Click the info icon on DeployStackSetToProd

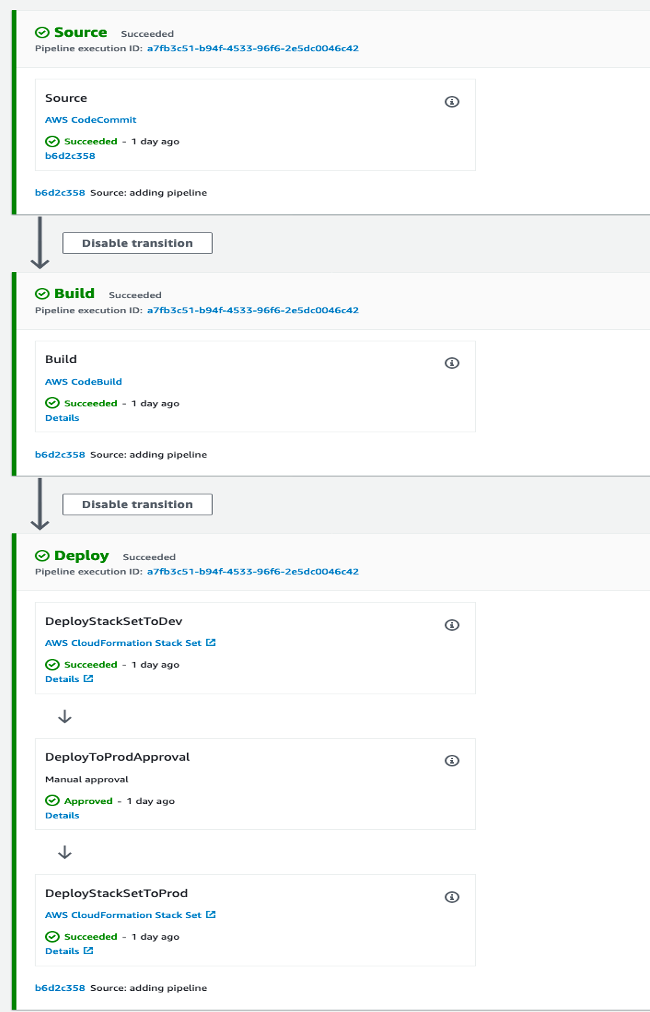[x=451, y=896]
